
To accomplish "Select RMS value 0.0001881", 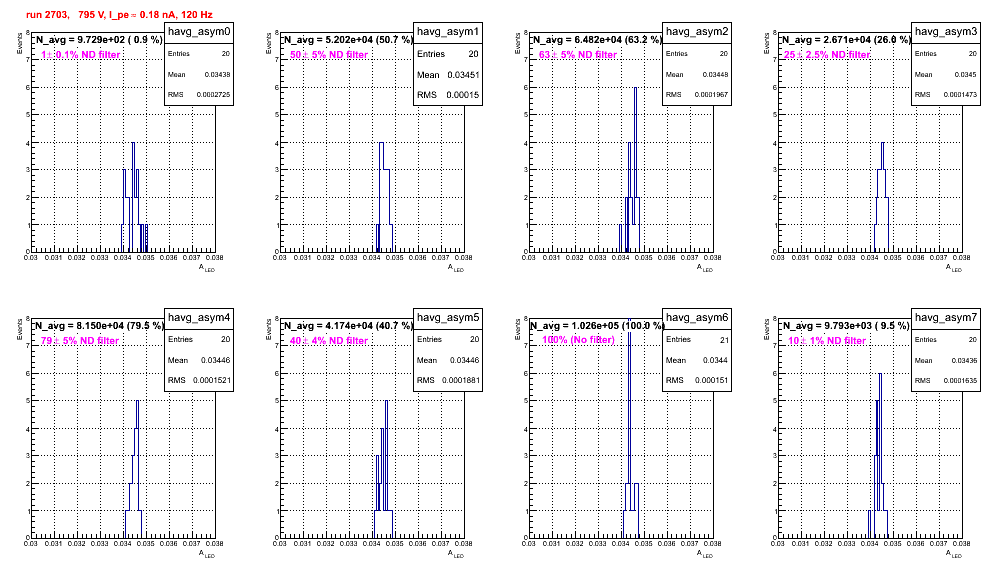I will [461, 380].
